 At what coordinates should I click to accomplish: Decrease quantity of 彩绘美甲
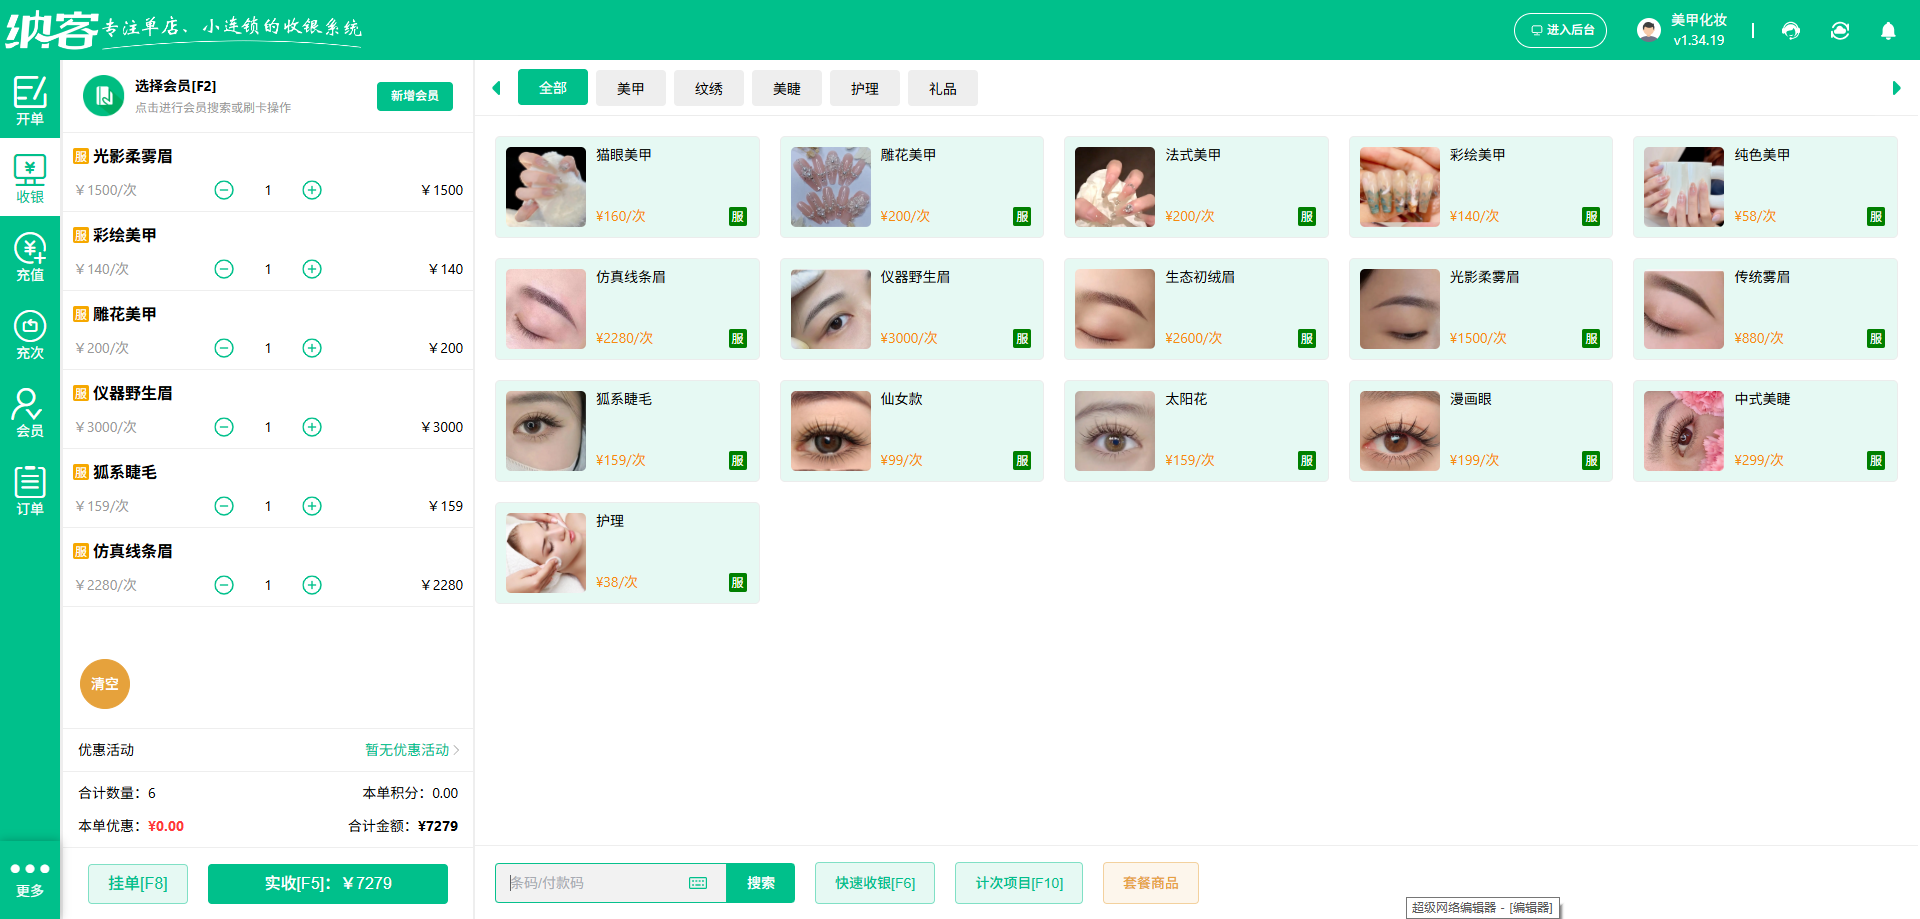224,269
